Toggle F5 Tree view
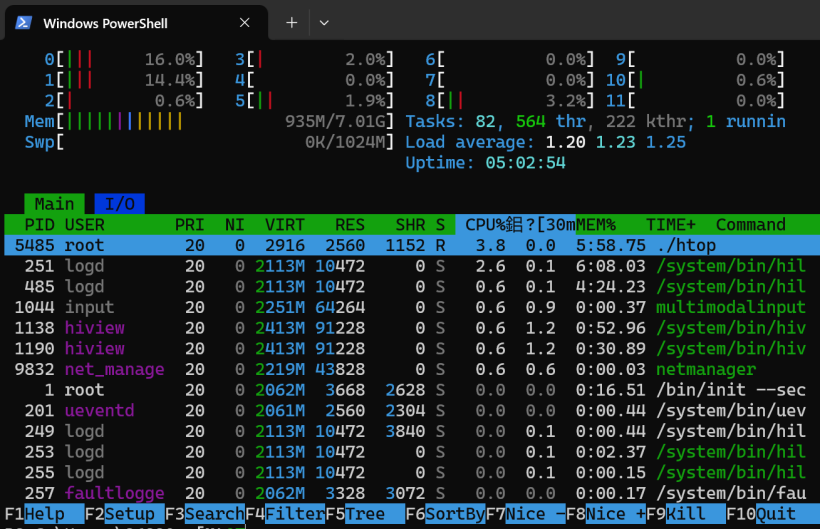This screenshot has width=820, height=529. point(365,514)
